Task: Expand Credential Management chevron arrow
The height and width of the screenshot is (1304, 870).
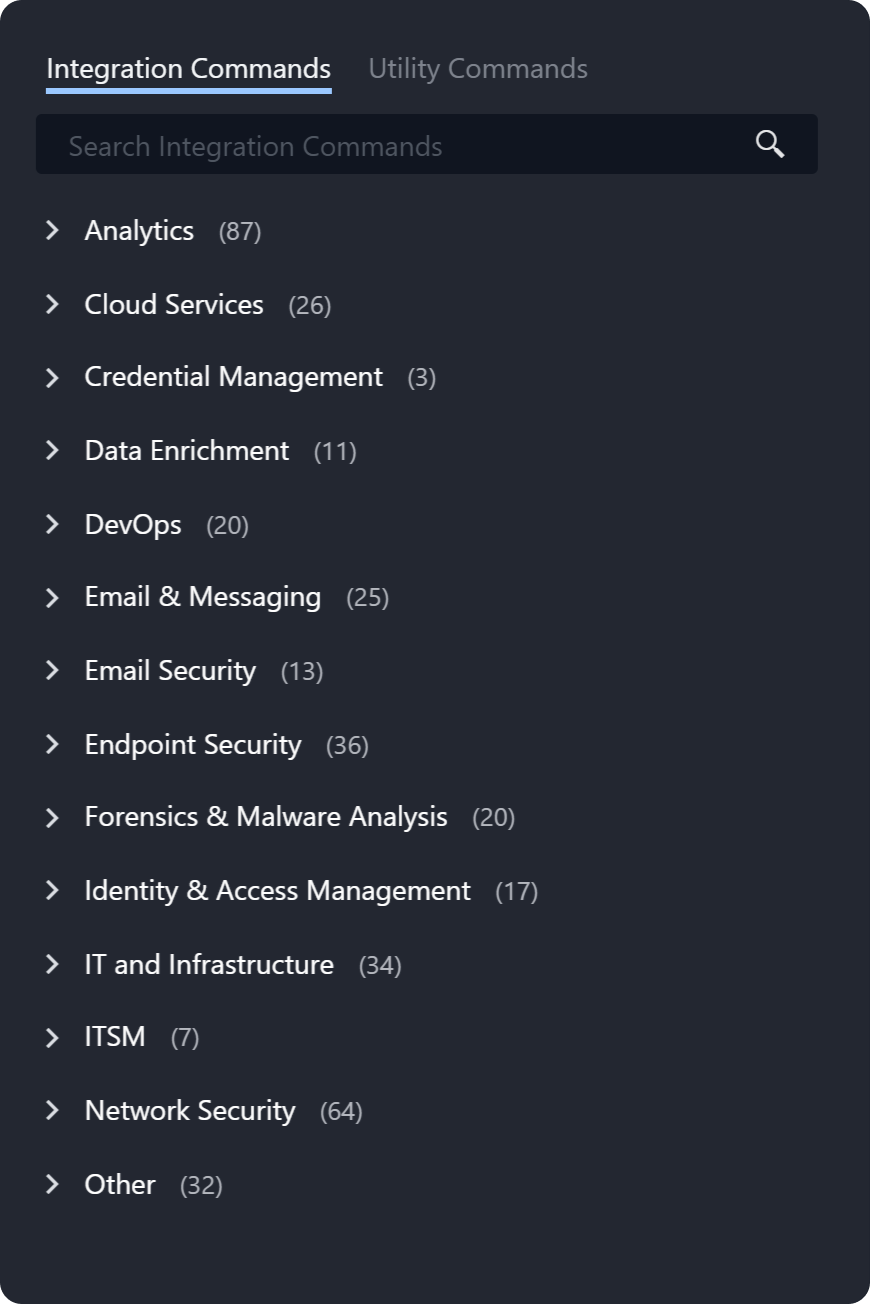Action: coord(53,377)
